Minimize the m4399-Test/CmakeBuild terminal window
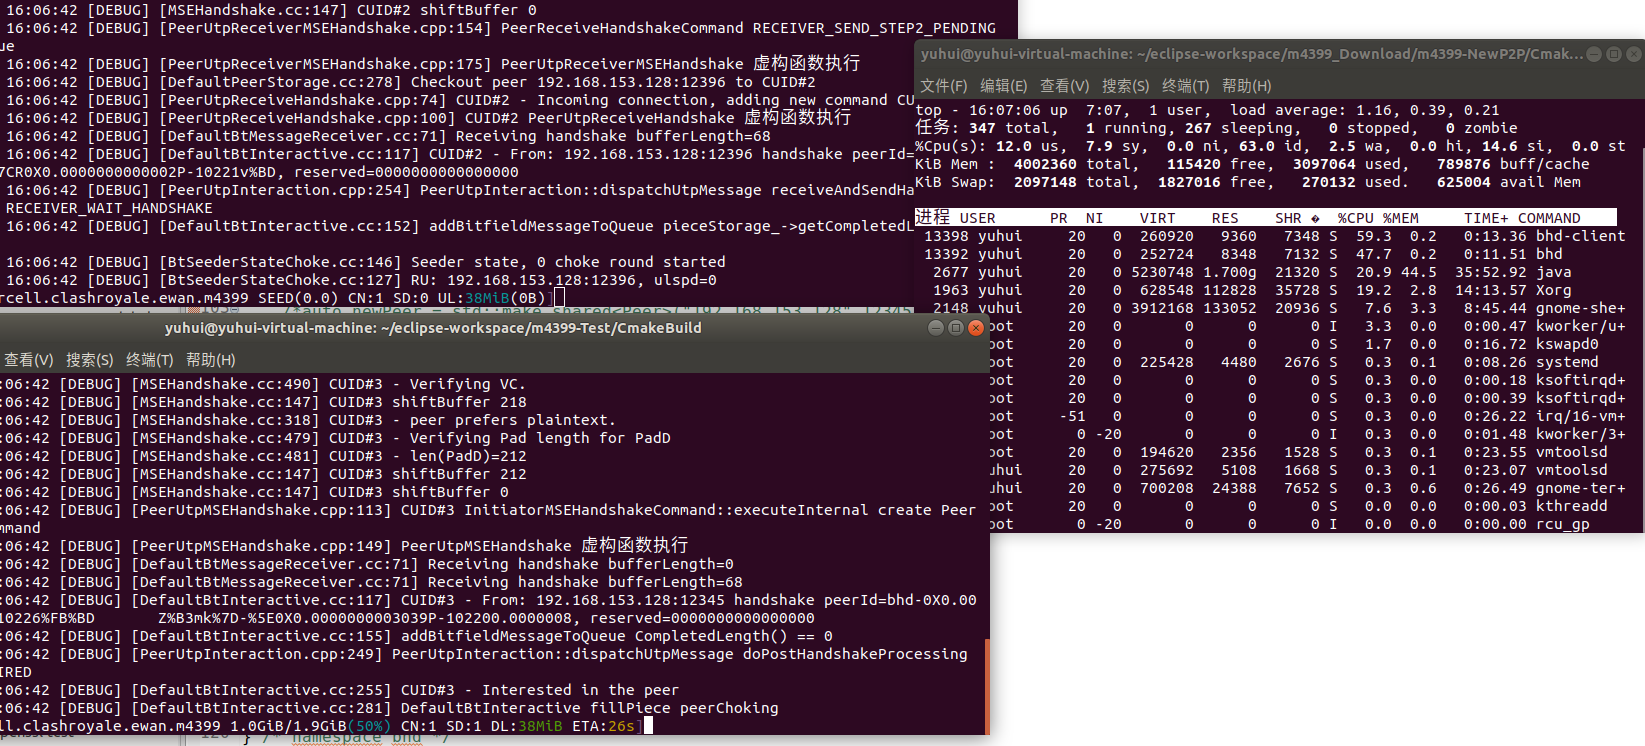 coord(936,328)
